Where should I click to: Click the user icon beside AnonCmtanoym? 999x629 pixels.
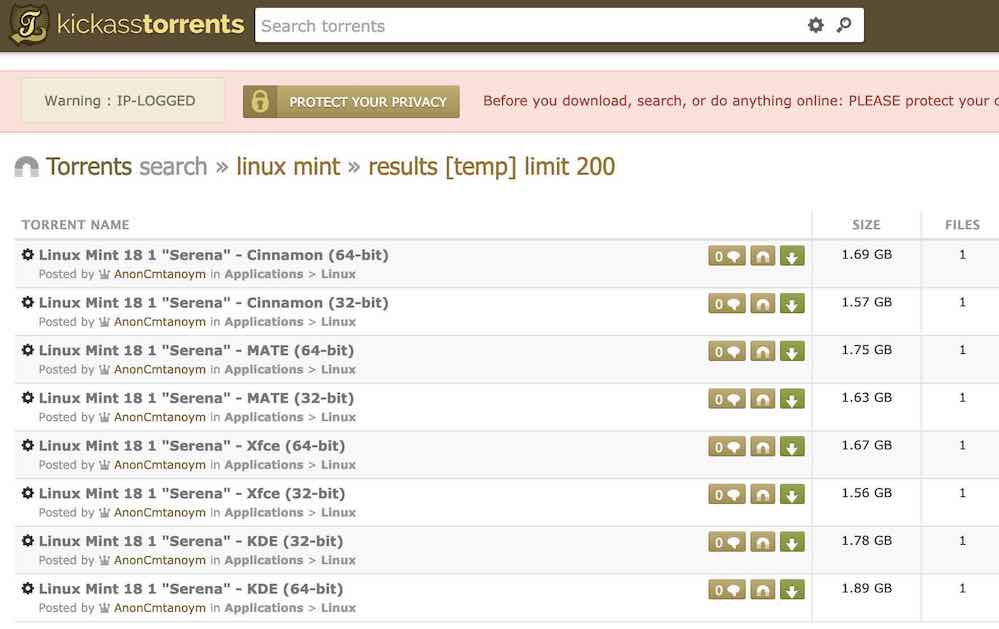104,274
